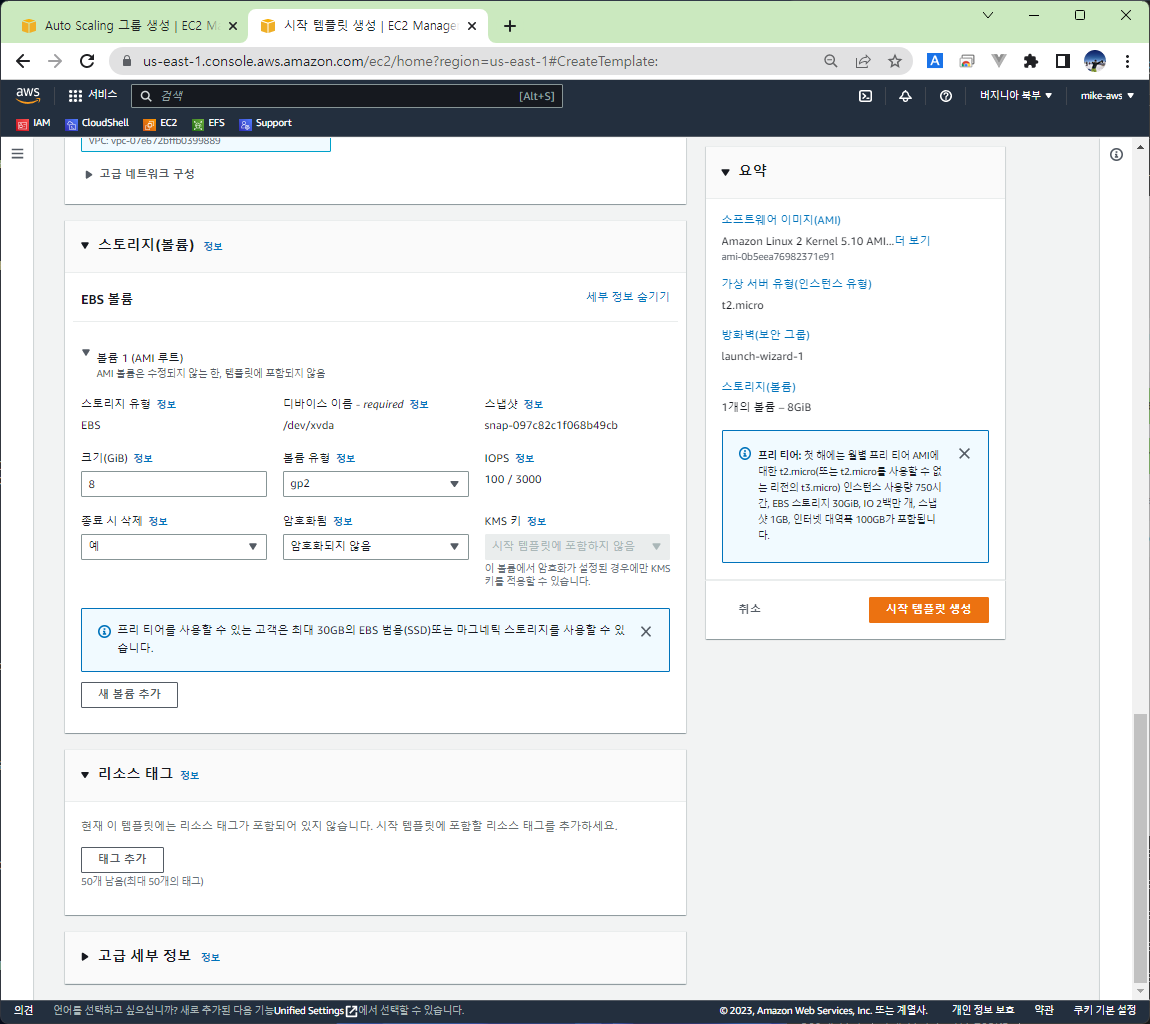This screenshot has height=1024, width=1150.
Task: Open the 종료 시 삭제 dropdown
Action: point(174,546)
